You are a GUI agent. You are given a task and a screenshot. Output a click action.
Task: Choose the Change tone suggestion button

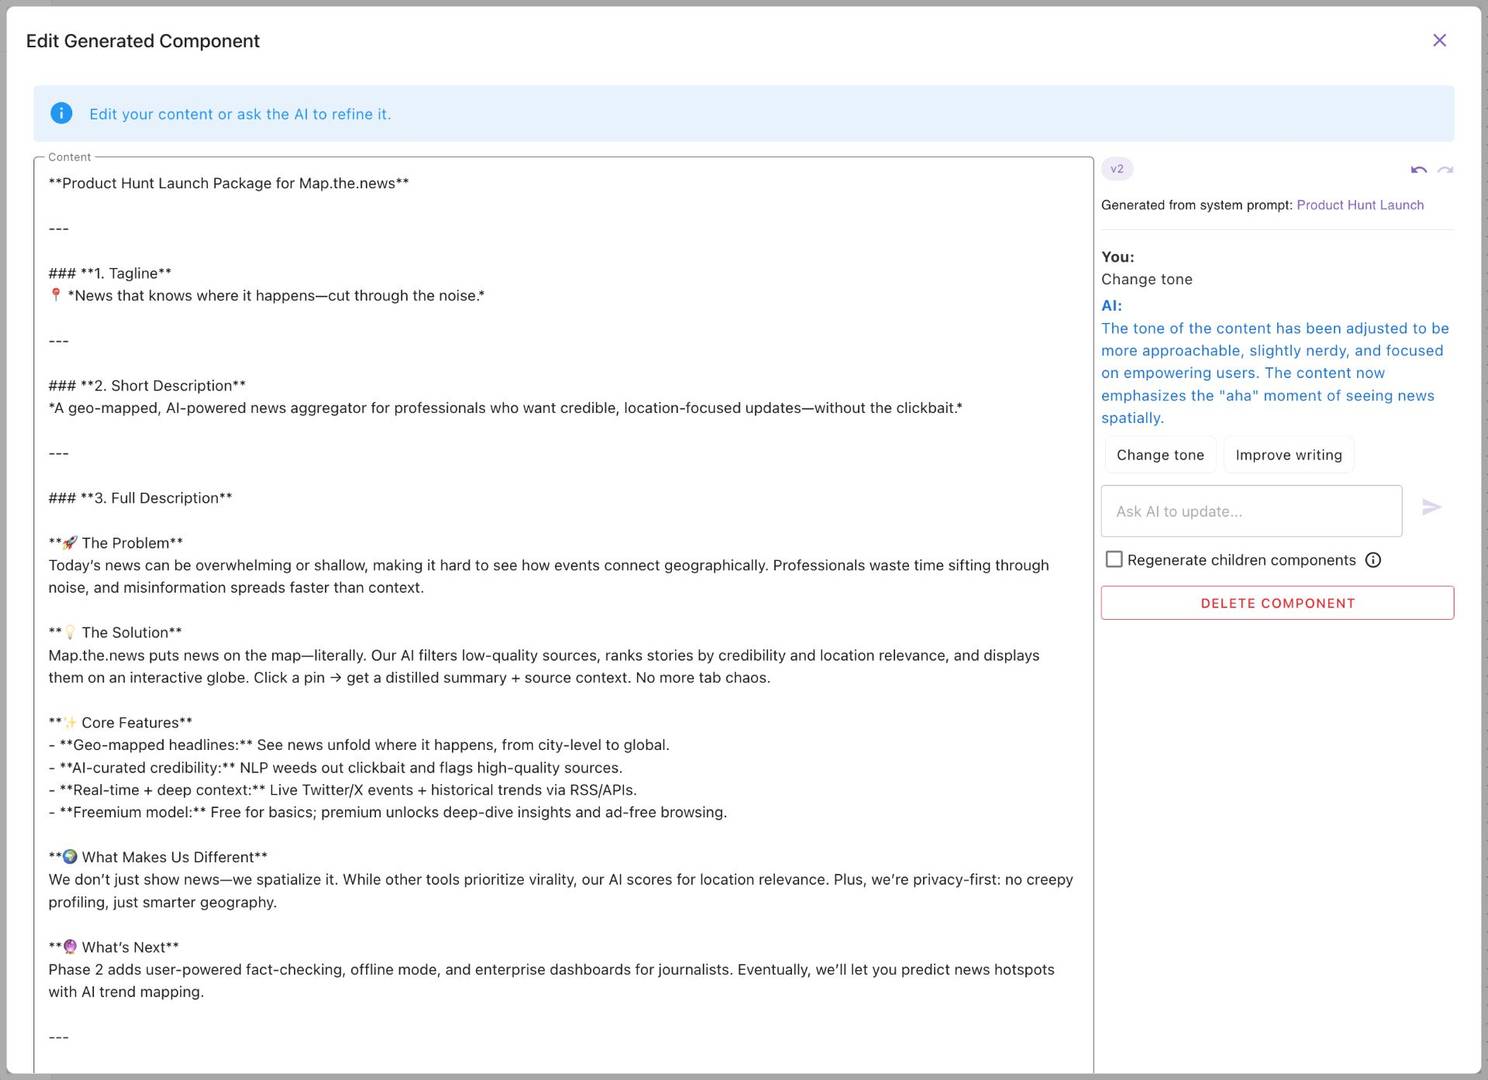1160,455
